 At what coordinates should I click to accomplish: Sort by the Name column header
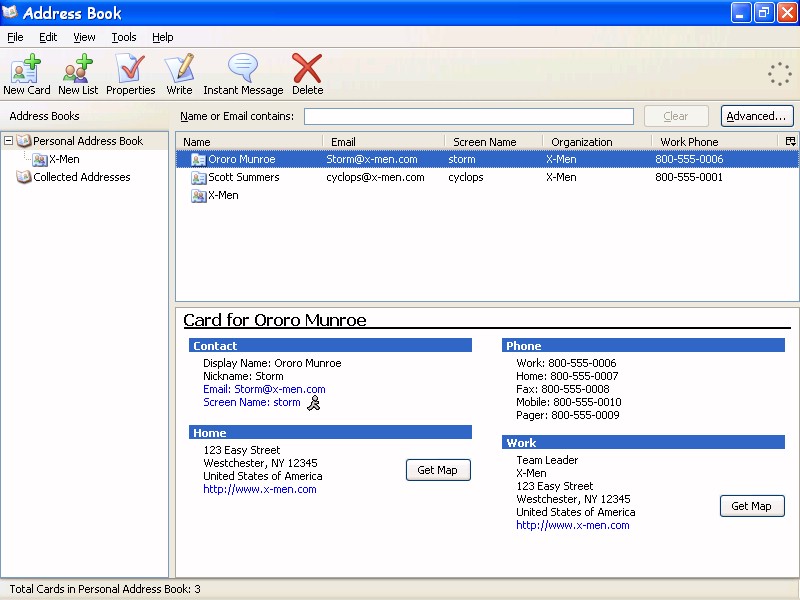(x=249, y=142)
